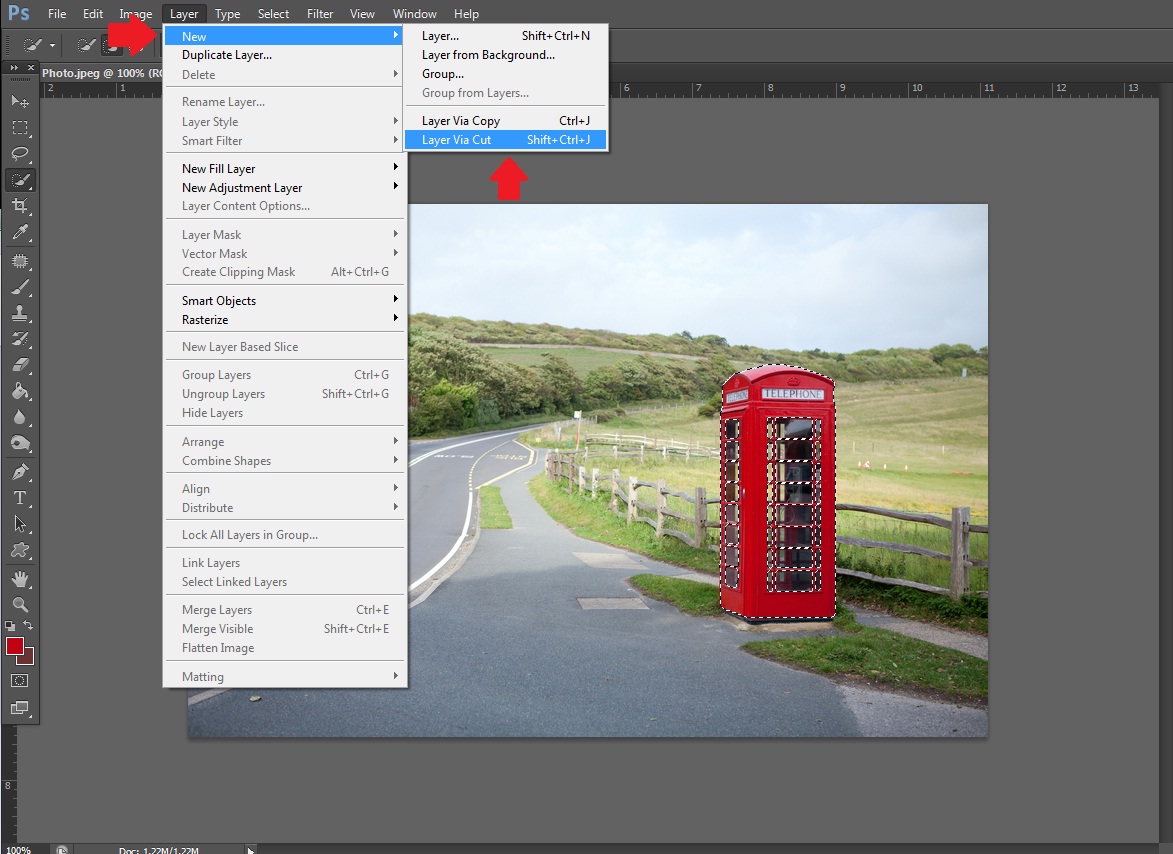Click Layer from Background... option

pyautogui.click(x=488, y=55)
